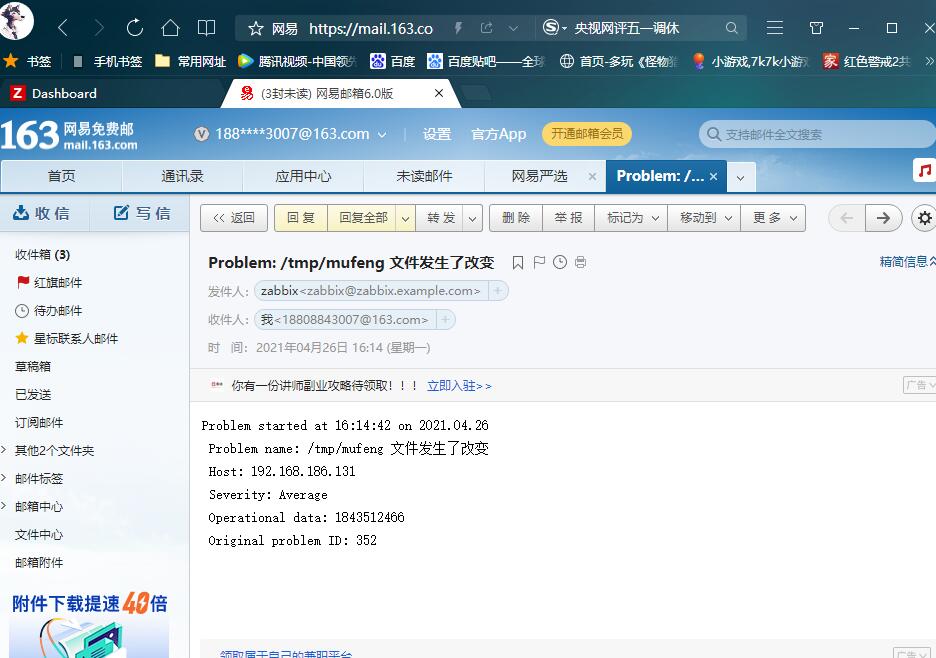Click the 删除 delete button
This screenshot has width=936, height=658.
pos(516,218)
